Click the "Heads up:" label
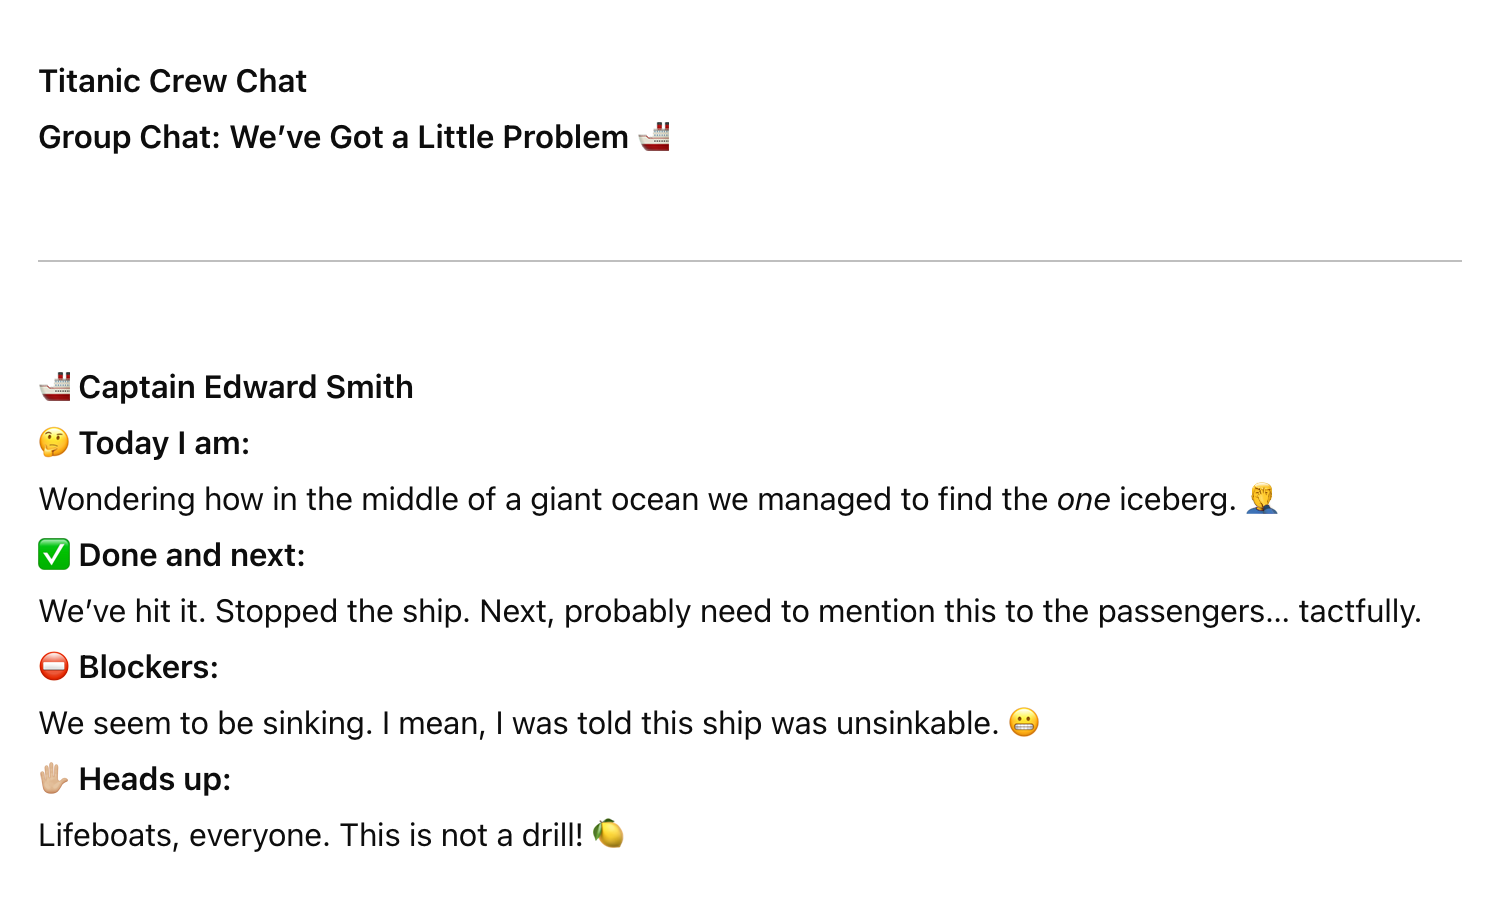 (x=155, y=779)
